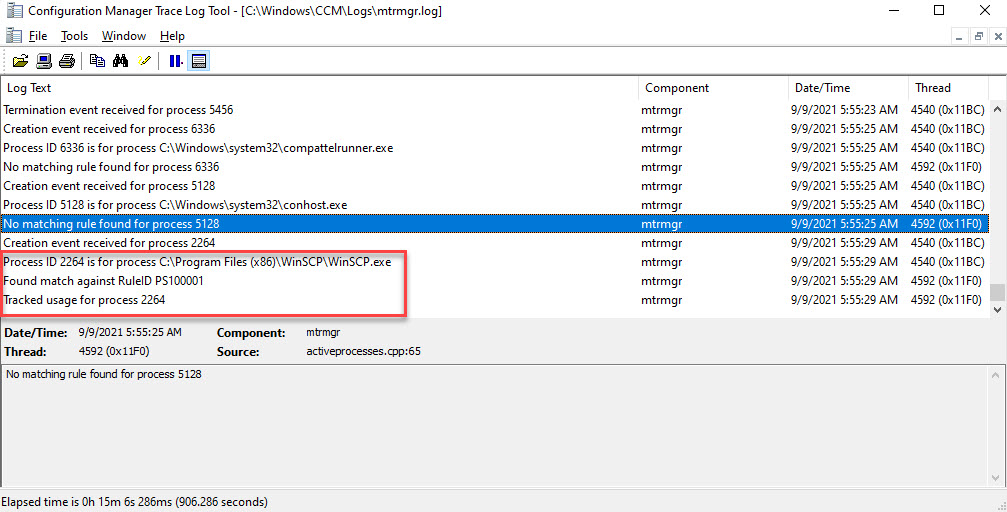Click the Highlight pencil icon
The image size is (1007, 512).
tap(144, 61)
